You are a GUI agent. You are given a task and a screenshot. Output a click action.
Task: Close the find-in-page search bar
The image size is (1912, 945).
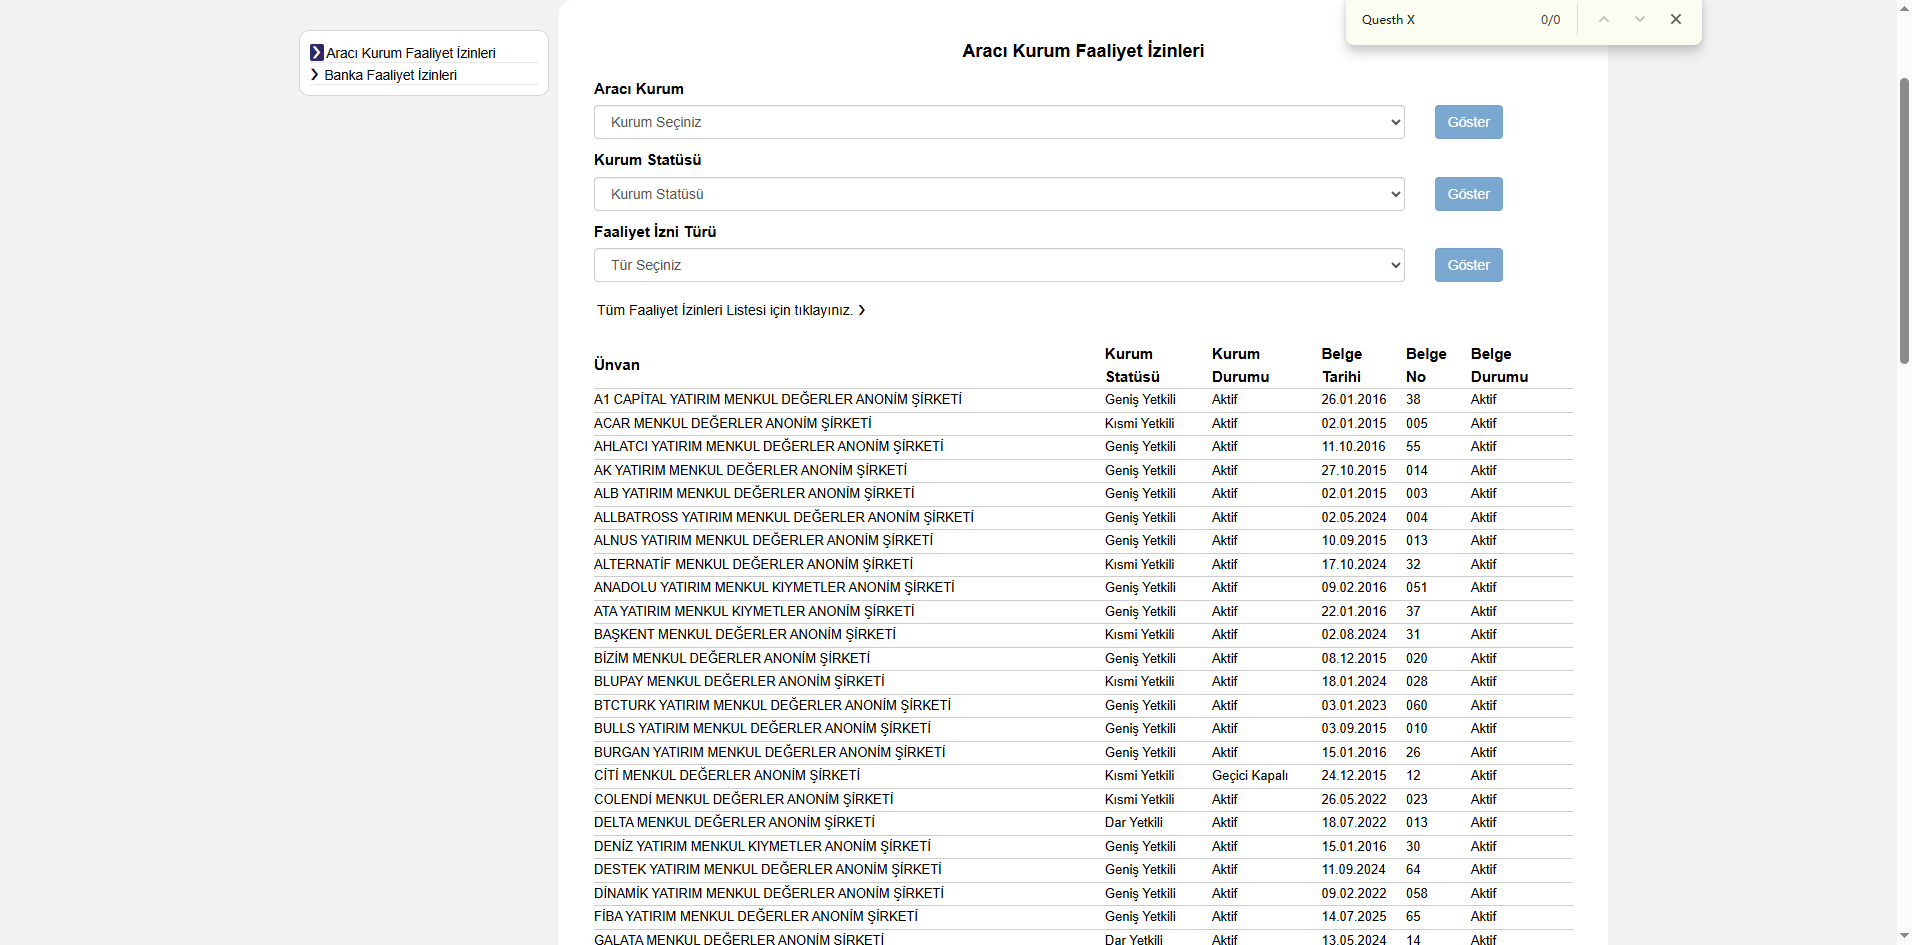(x=1676, y=19)
